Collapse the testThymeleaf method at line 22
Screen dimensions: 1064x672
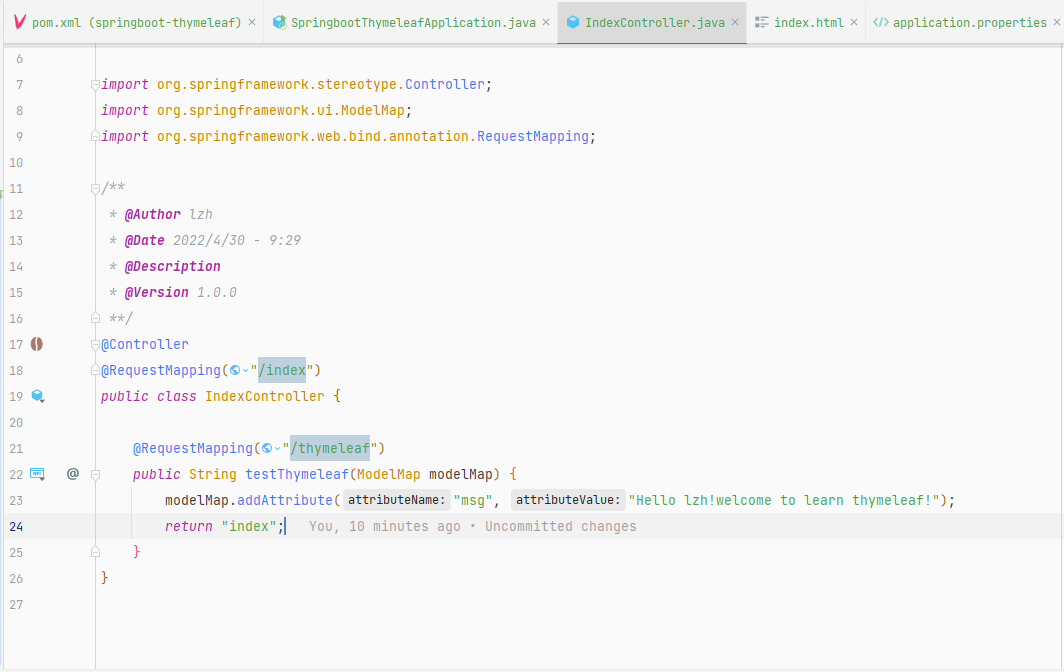pyautogui.click(x=95, y=474)
